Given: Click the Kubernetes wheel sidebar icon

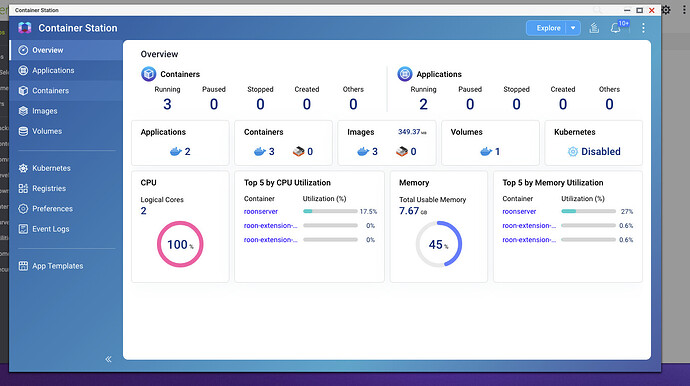Looking at the screenshot, I should [23, 168].
